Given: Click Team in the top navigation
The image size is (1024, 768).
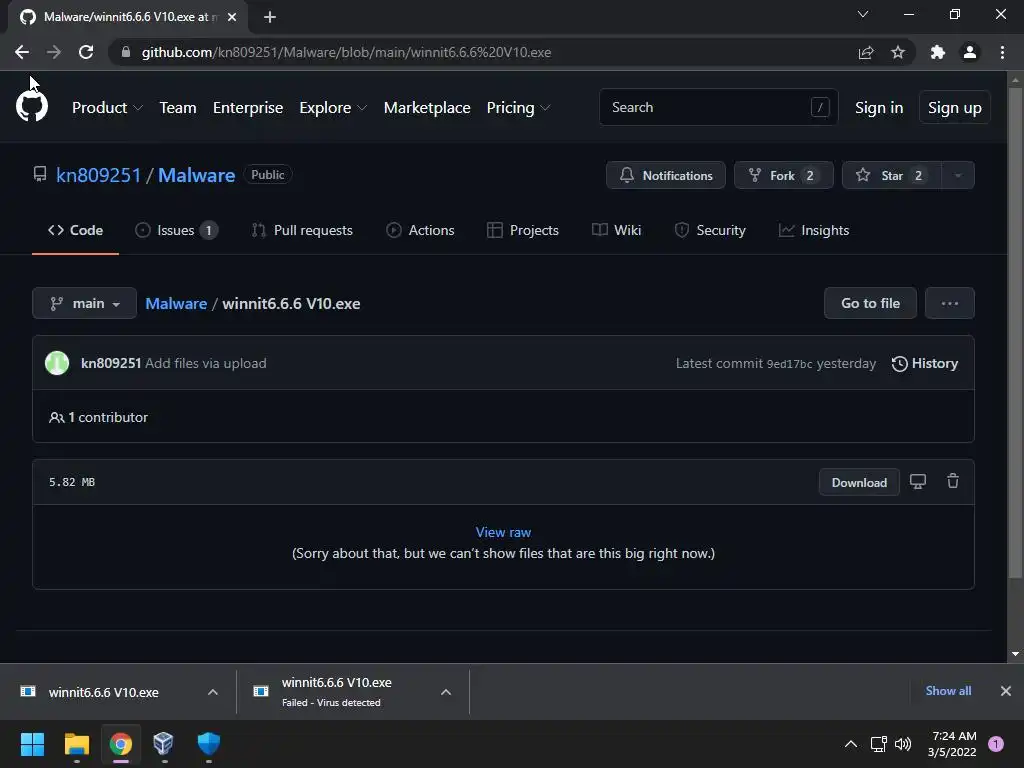Looking at the screenshot, I should (x=178, y=108).
